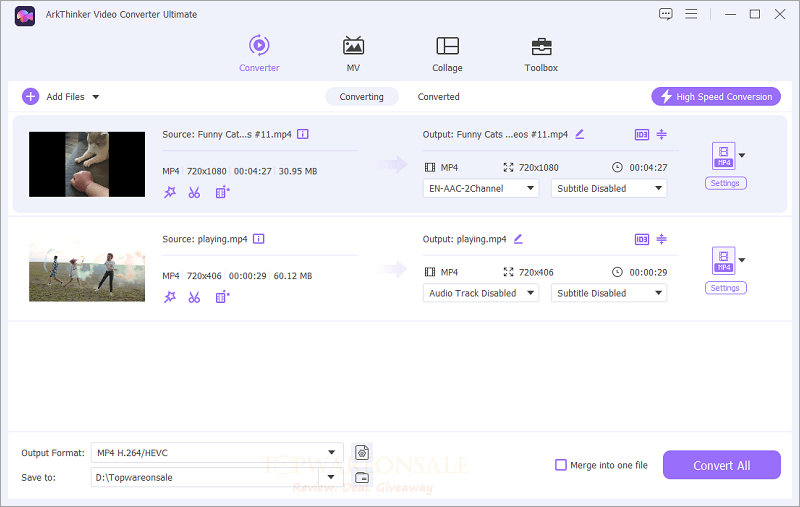Click the MP4 format icon for Funny Cats
The image size is (800, 507).
723,156
